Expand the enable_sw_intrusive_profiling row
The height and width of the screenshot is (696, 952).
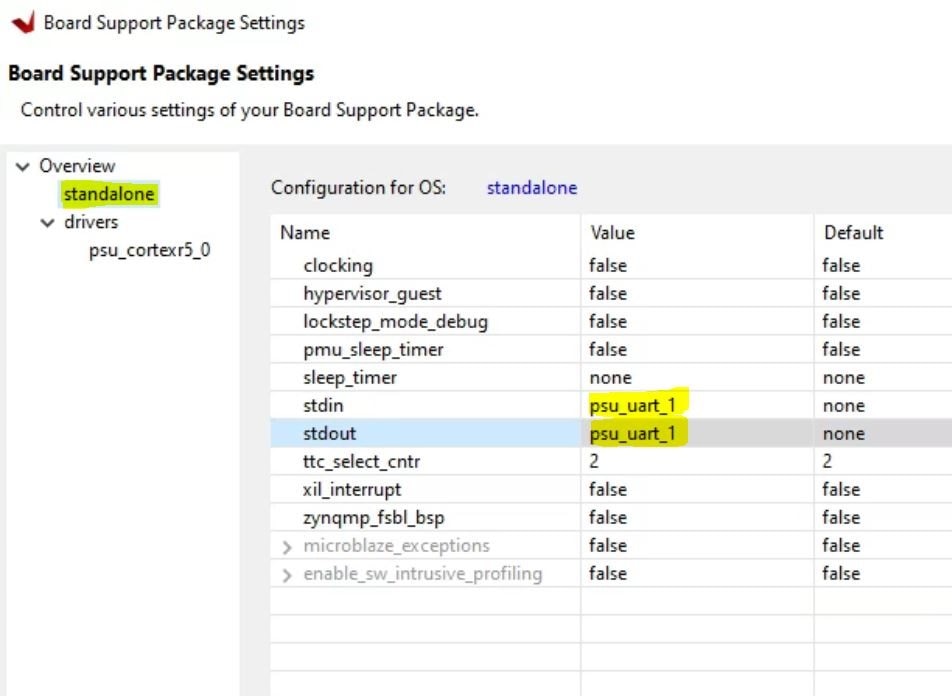(287, 574)
